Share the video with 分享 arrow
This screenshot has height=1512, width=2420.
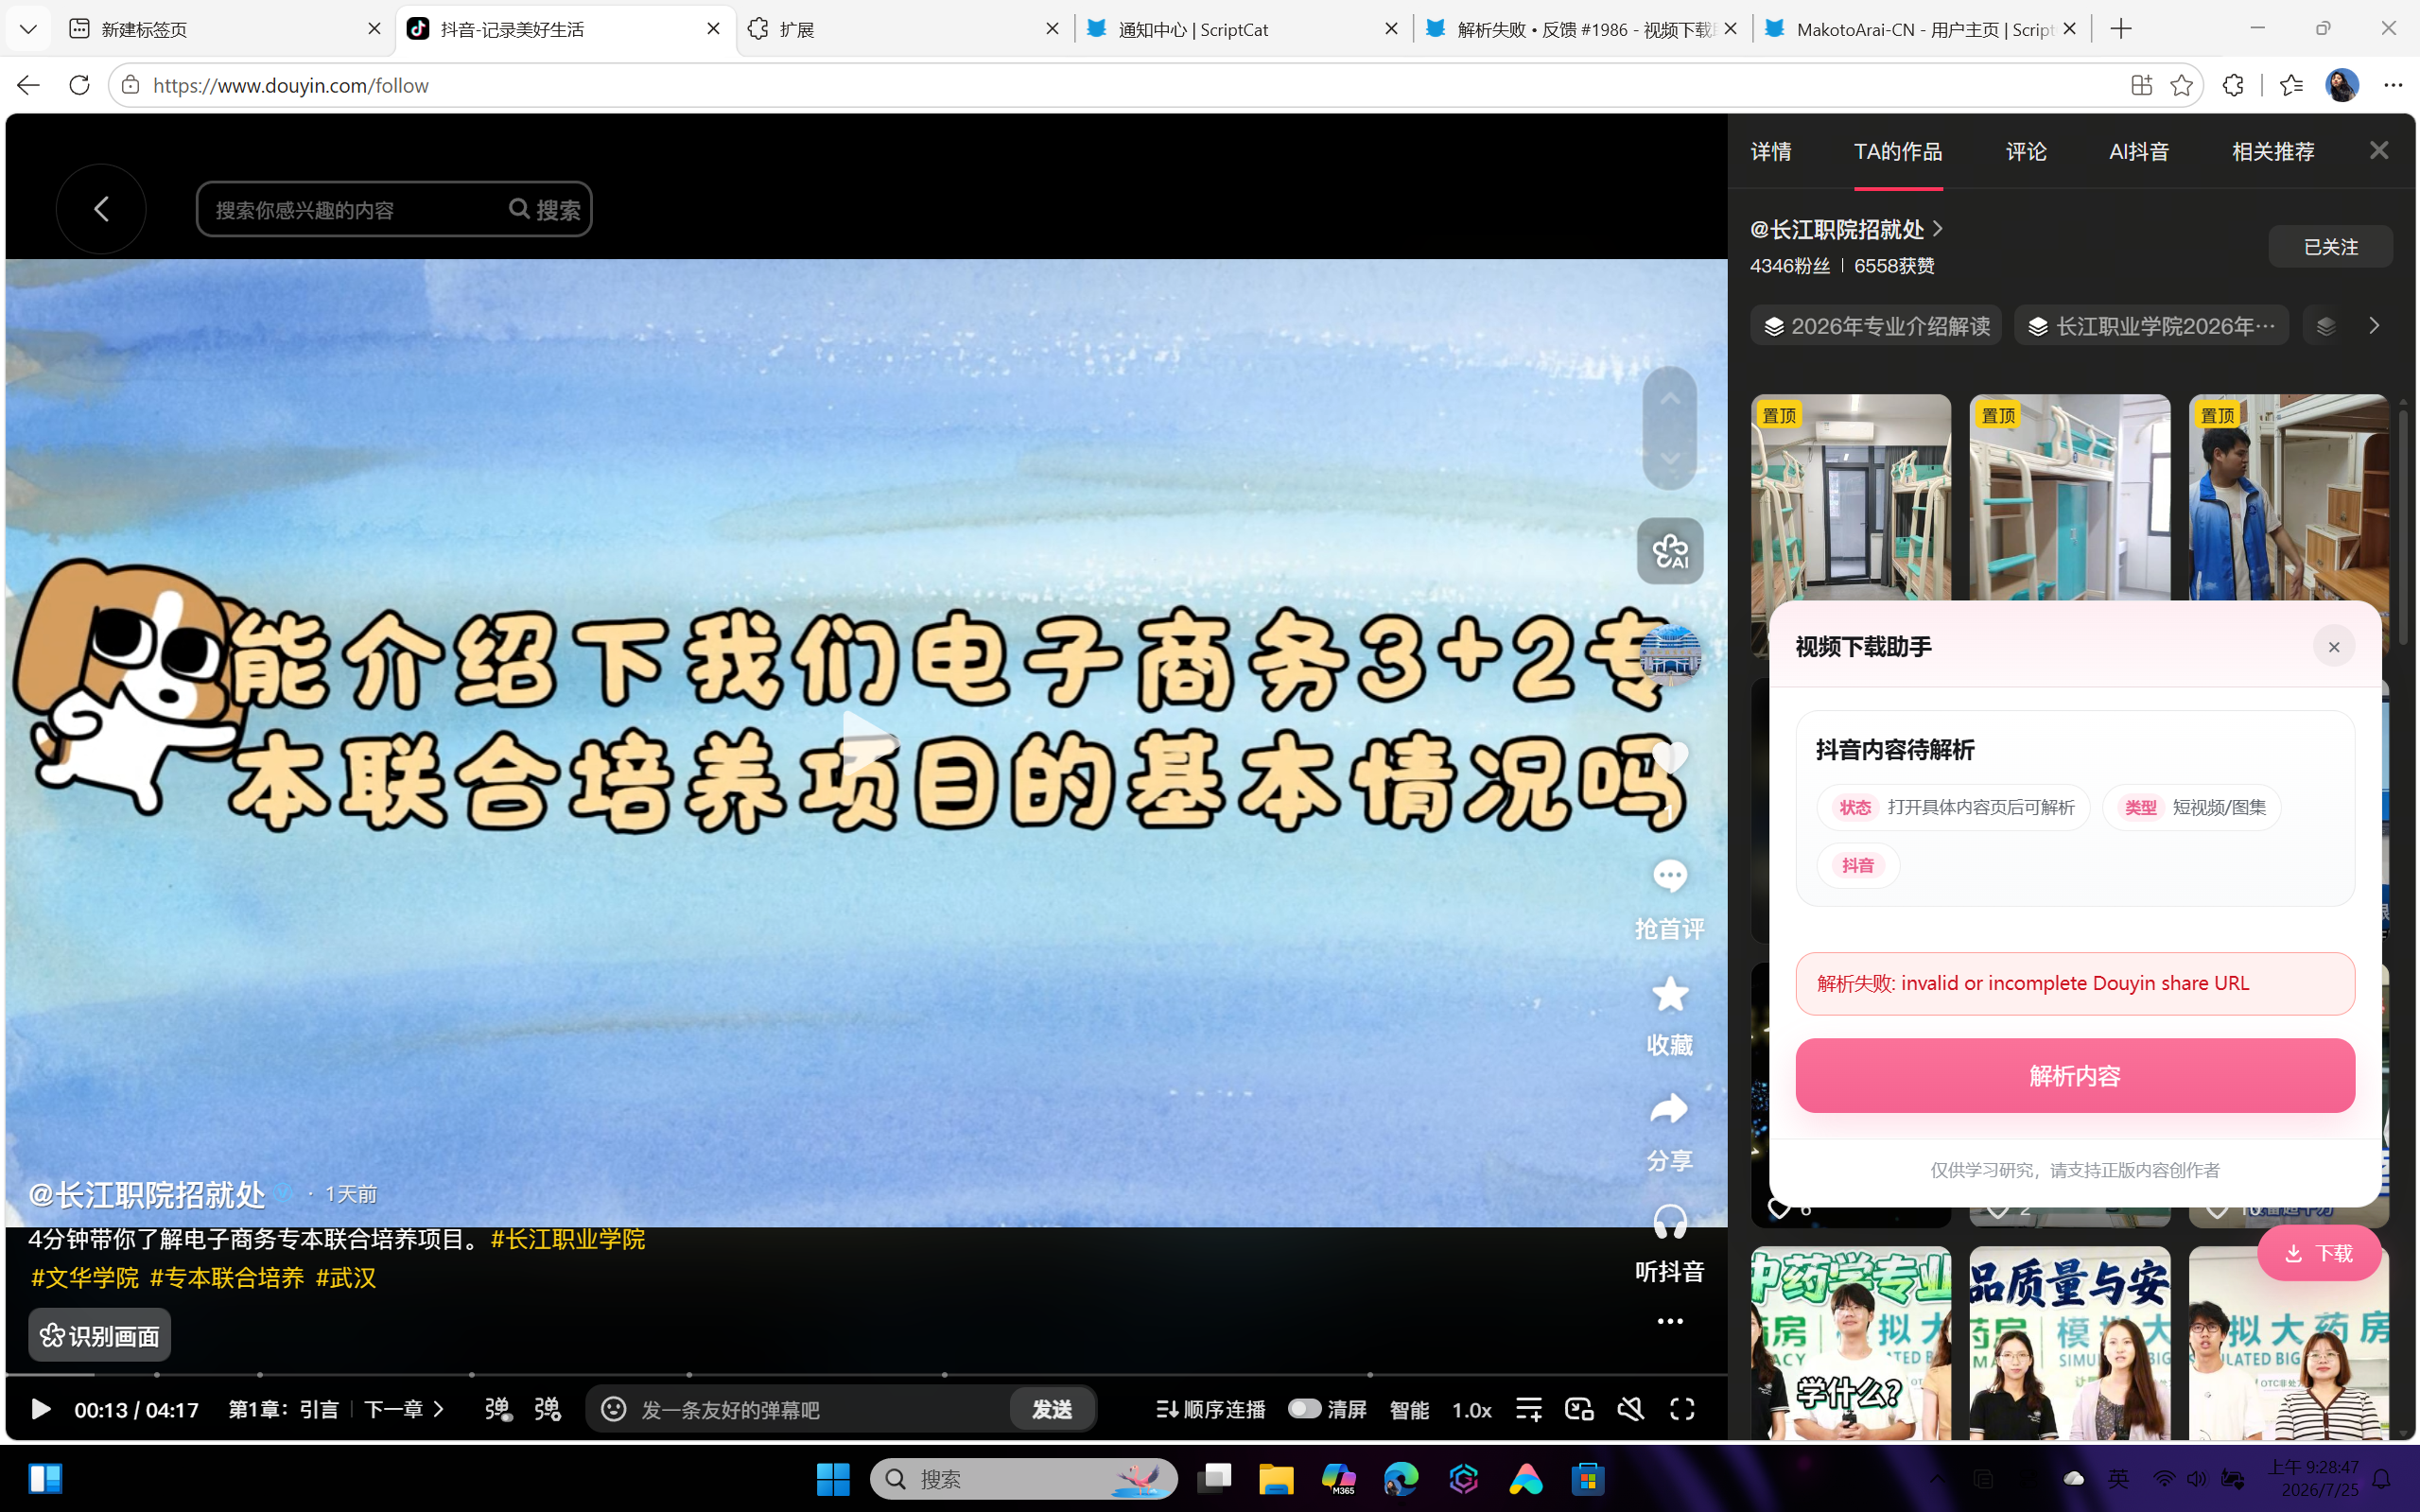1669,1108
